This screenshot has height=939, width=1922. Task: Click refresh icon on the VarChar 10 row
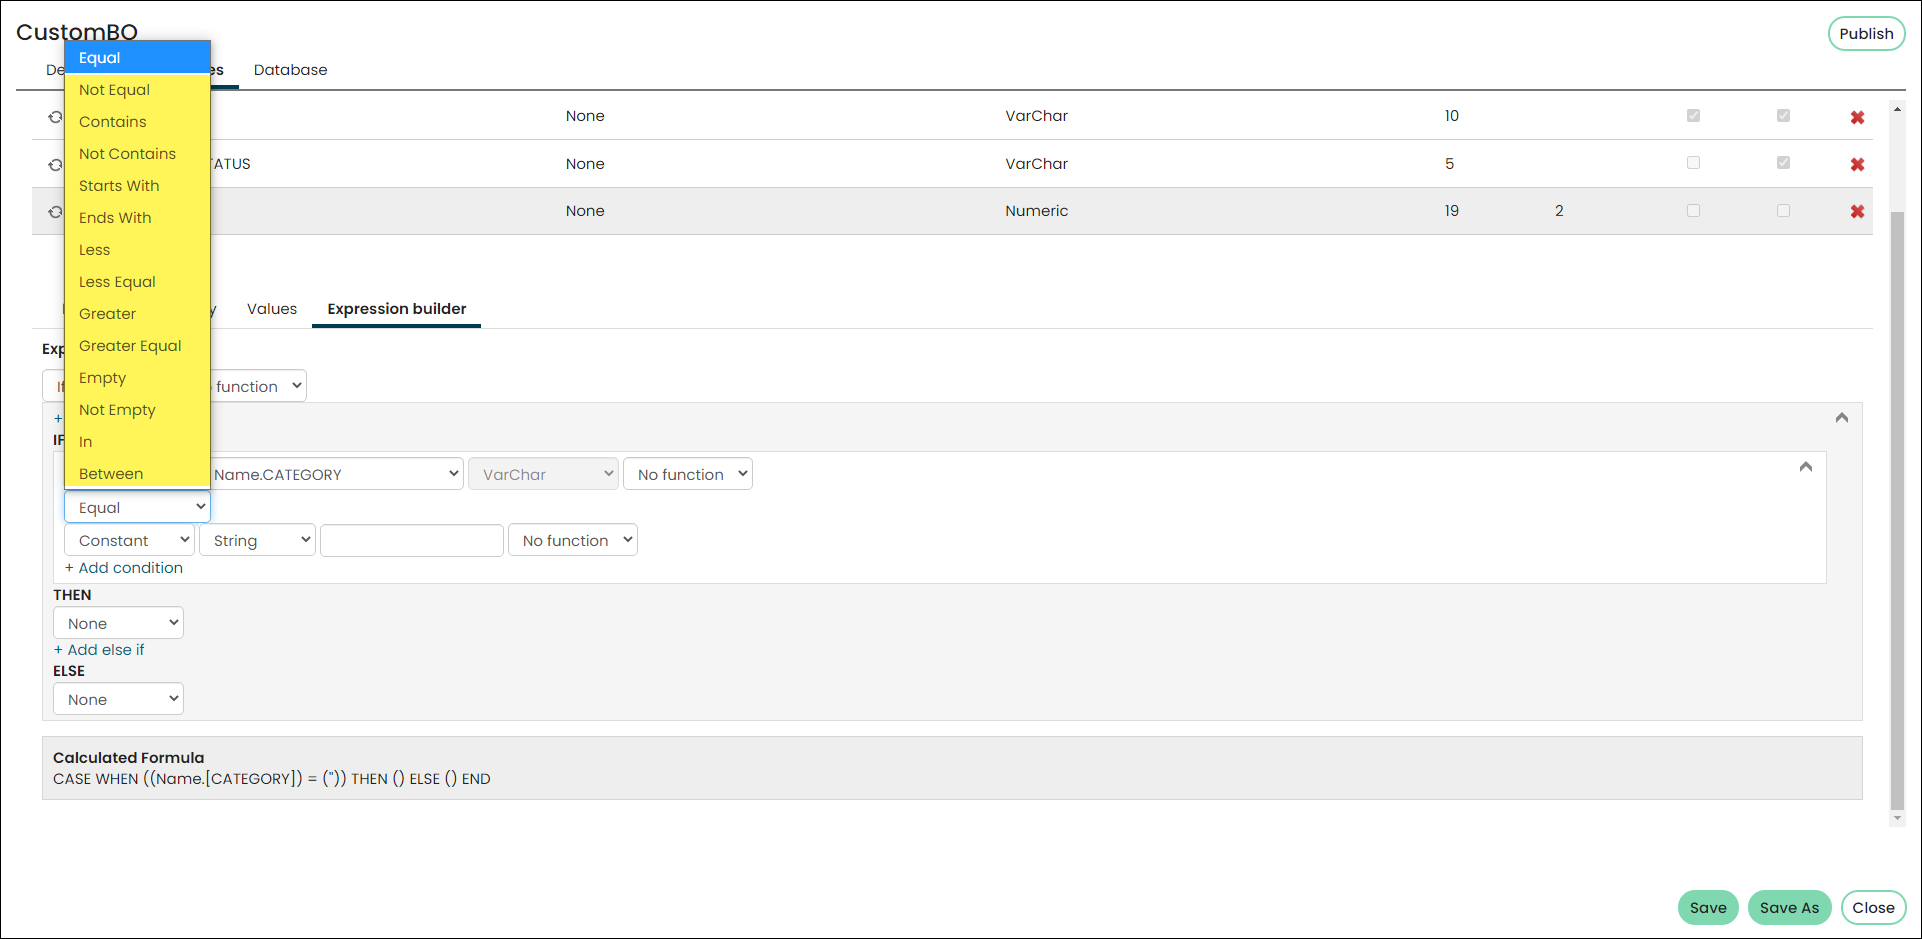click(56, 117)
